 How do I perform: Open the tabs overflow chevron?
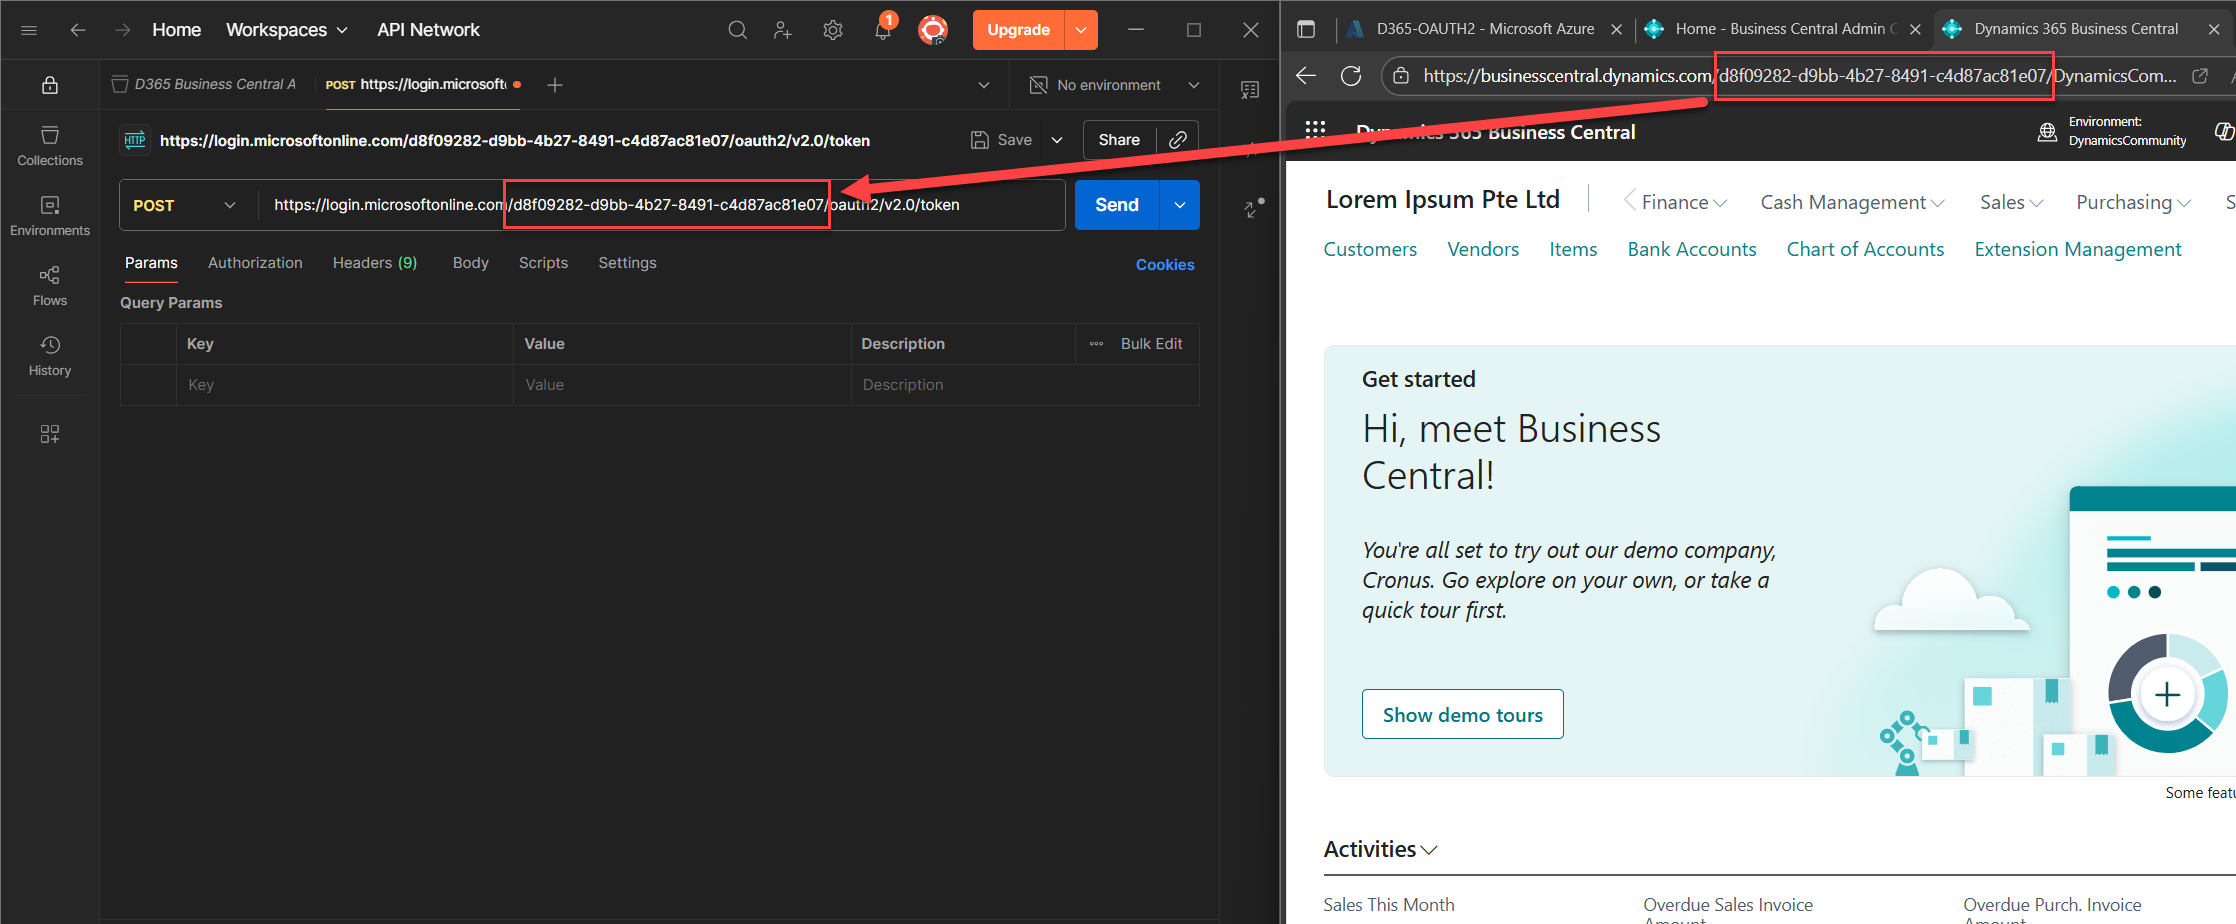point(984,85)
